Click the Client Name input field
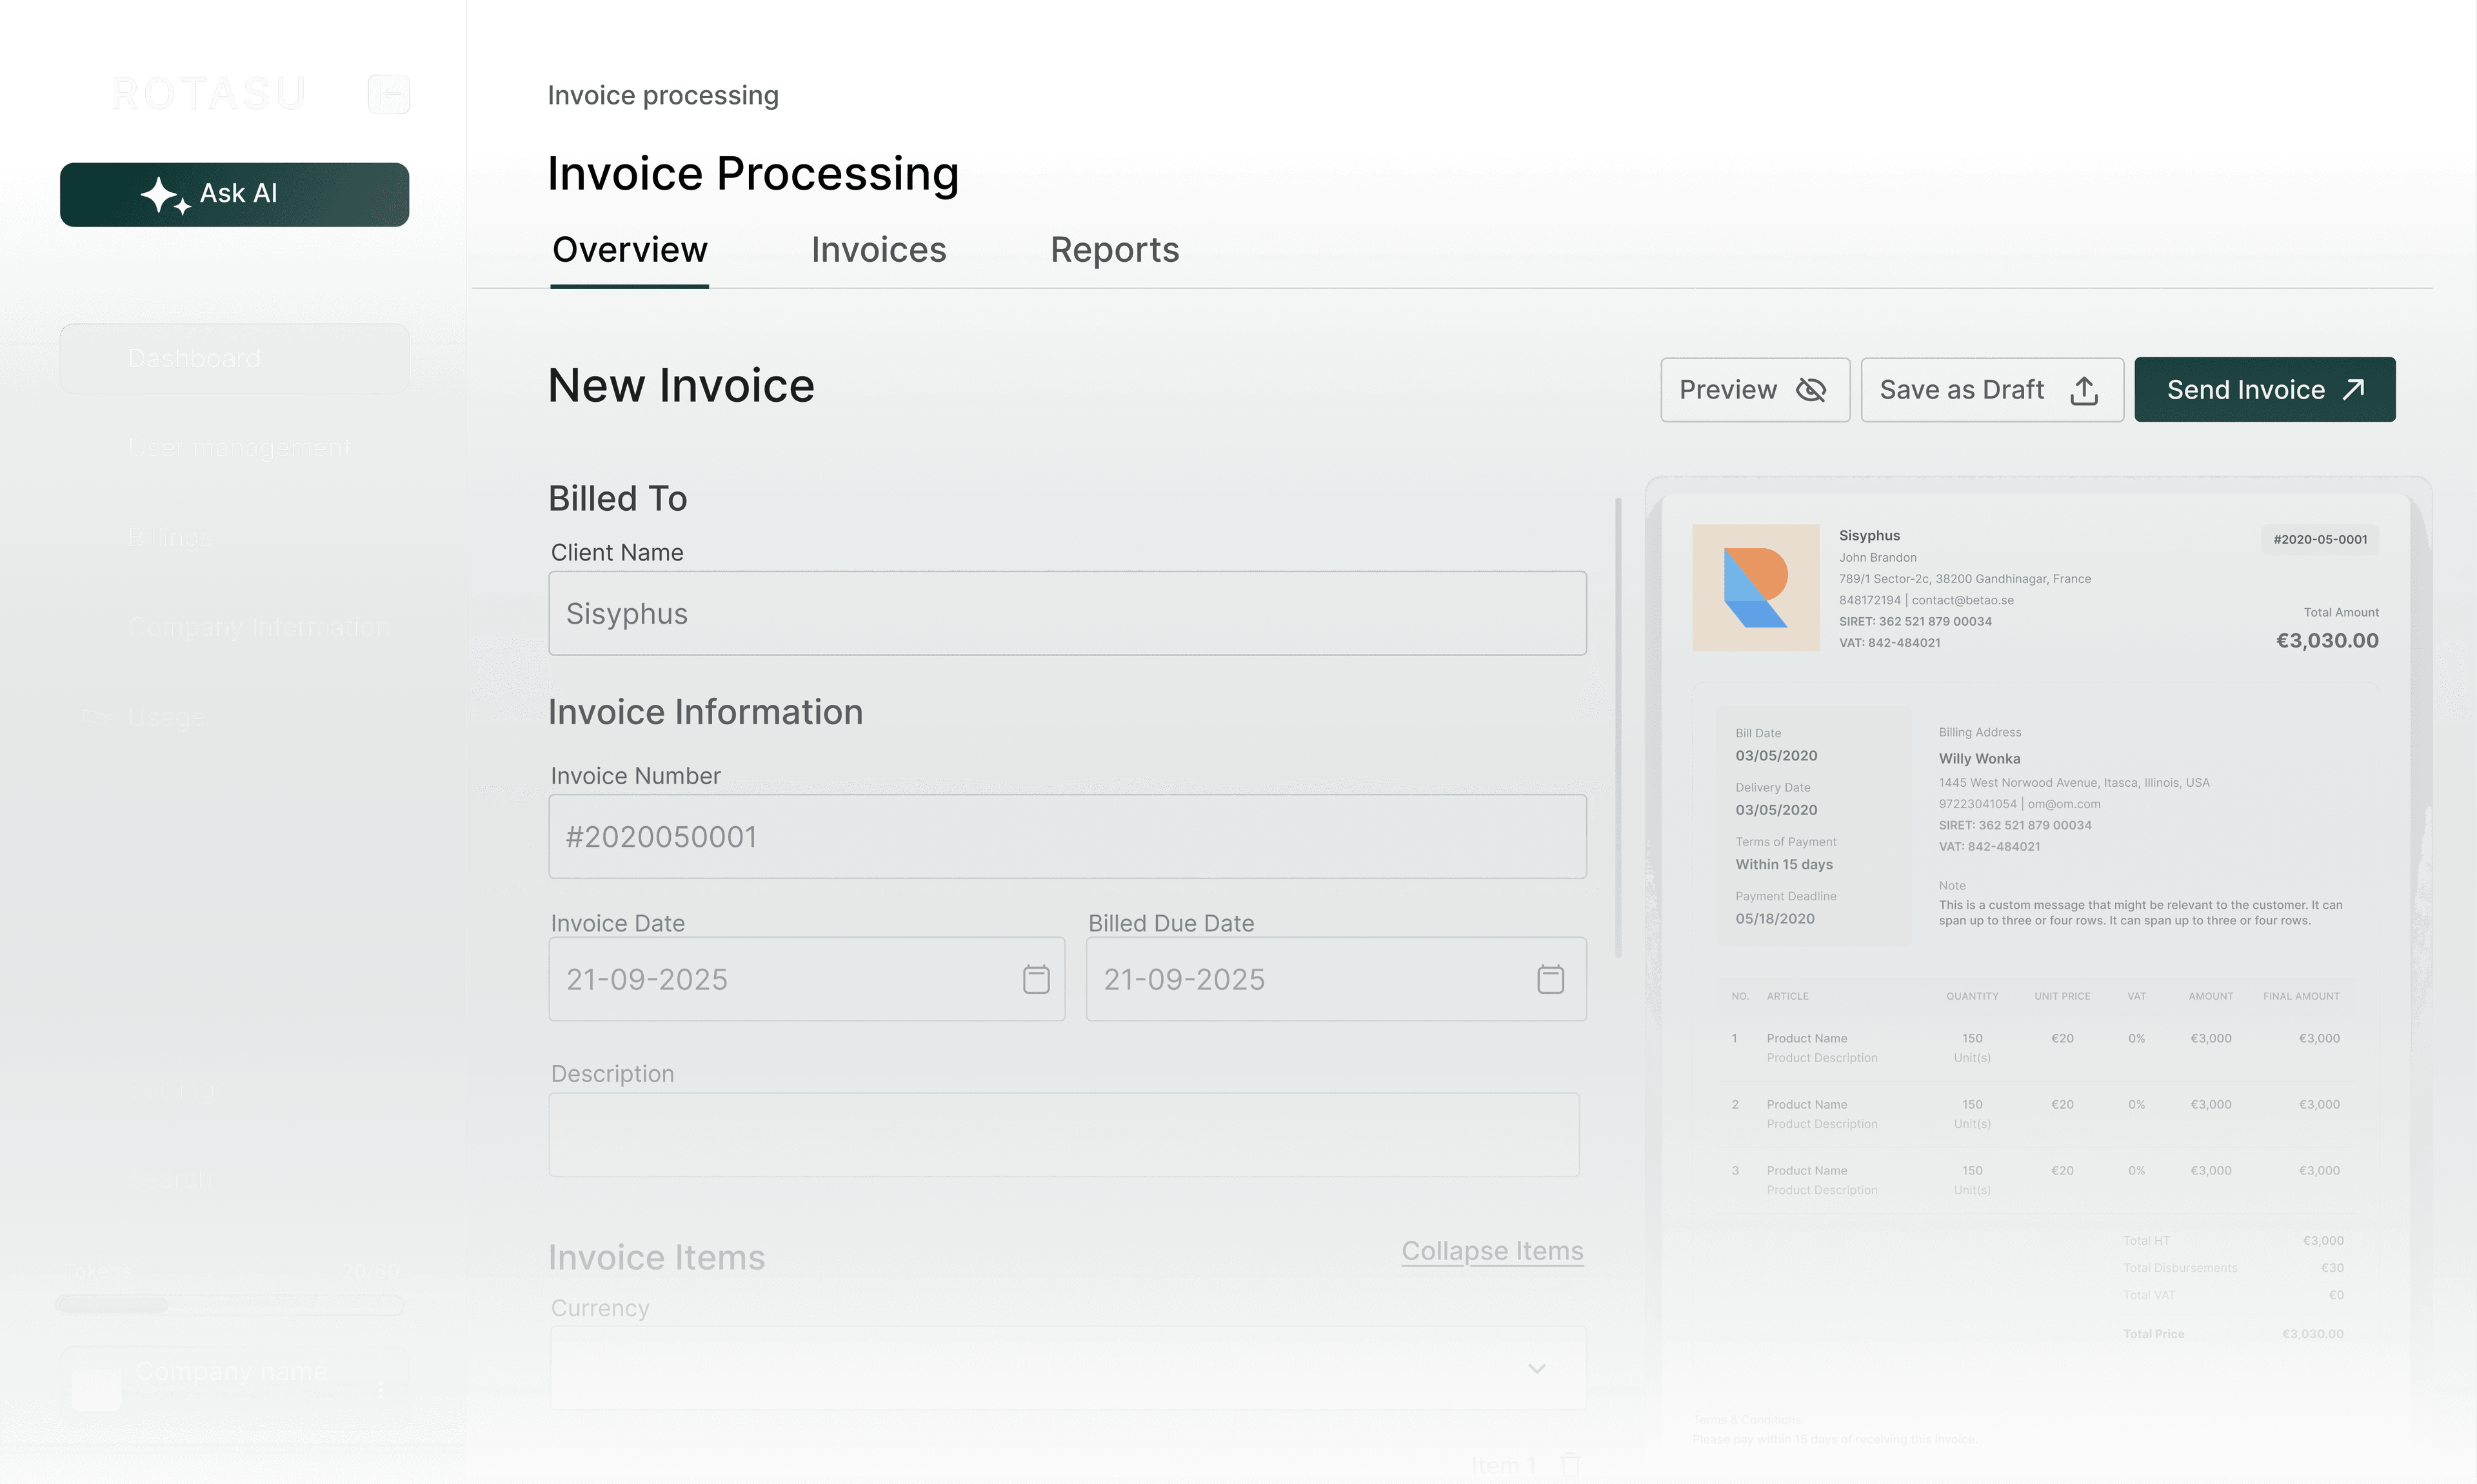This screenshot has width=2477, height=1484. coord(1066,613)
